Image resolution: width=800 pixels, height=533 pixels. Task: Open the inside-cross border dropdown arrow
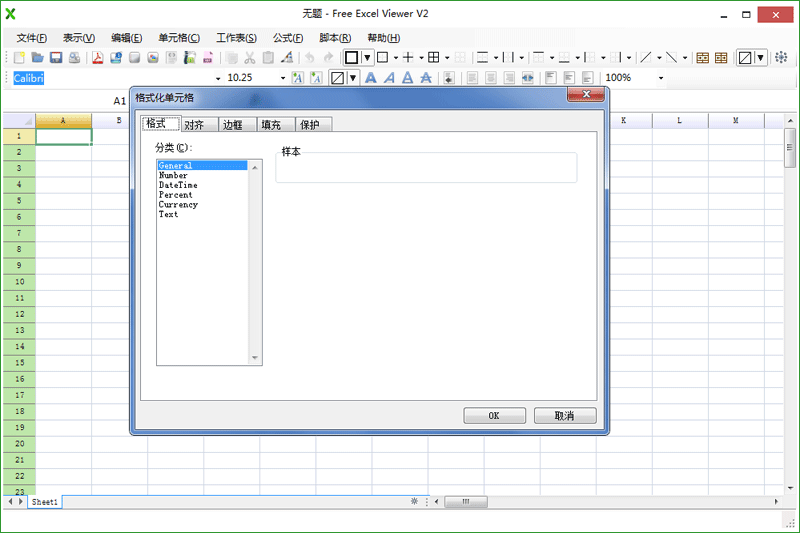click(x=421, y=58)
